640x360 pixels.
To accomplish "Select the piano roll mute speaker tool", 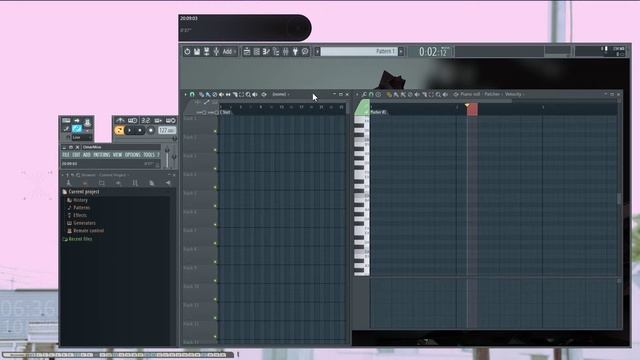I will tap(417, 95).
